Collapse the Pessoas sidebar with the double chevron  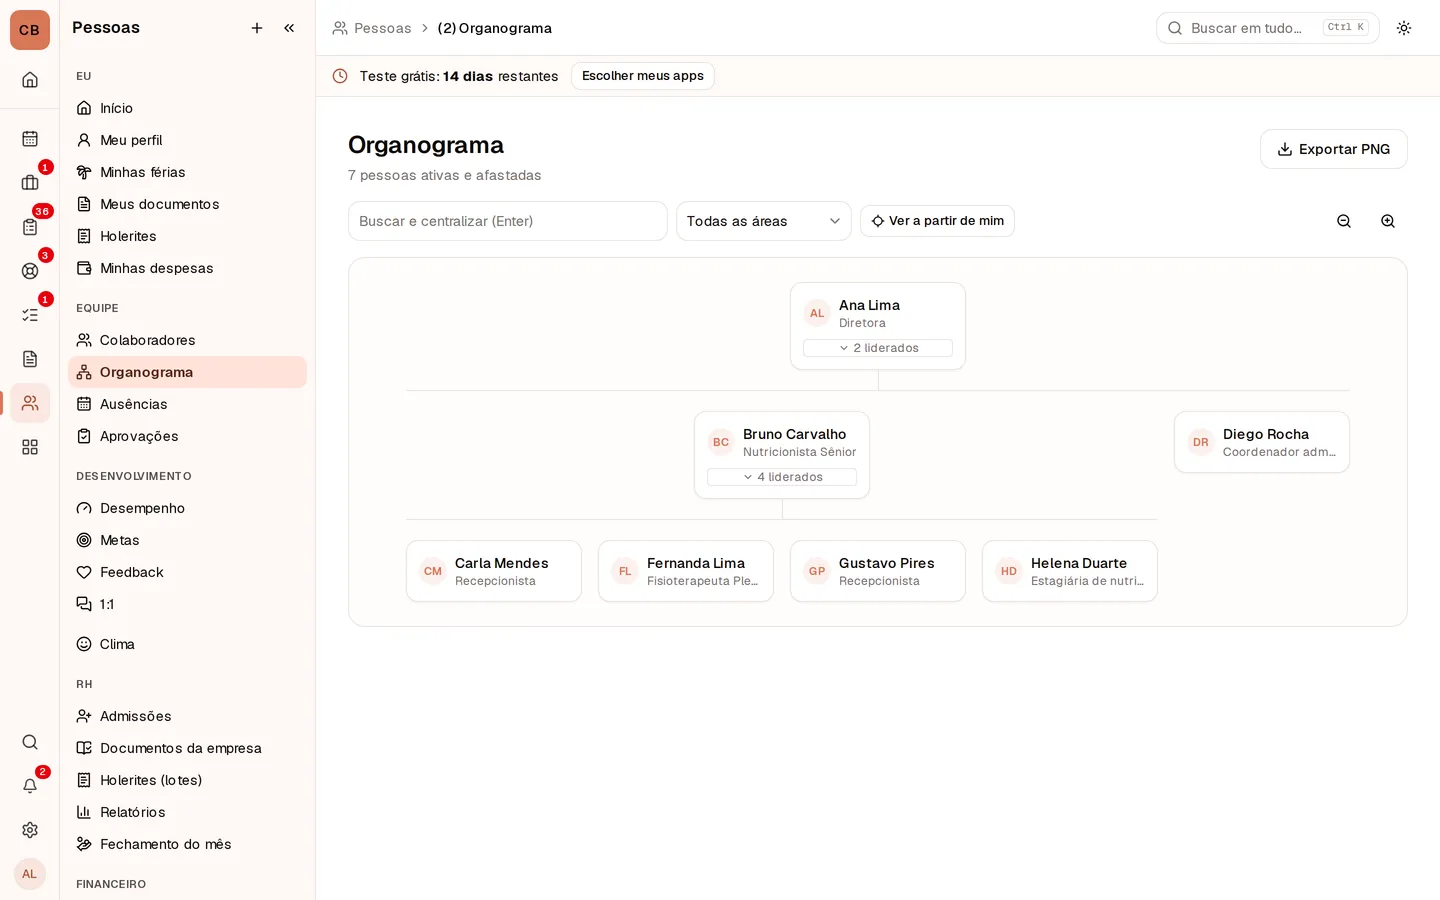(x=289, y=28)
